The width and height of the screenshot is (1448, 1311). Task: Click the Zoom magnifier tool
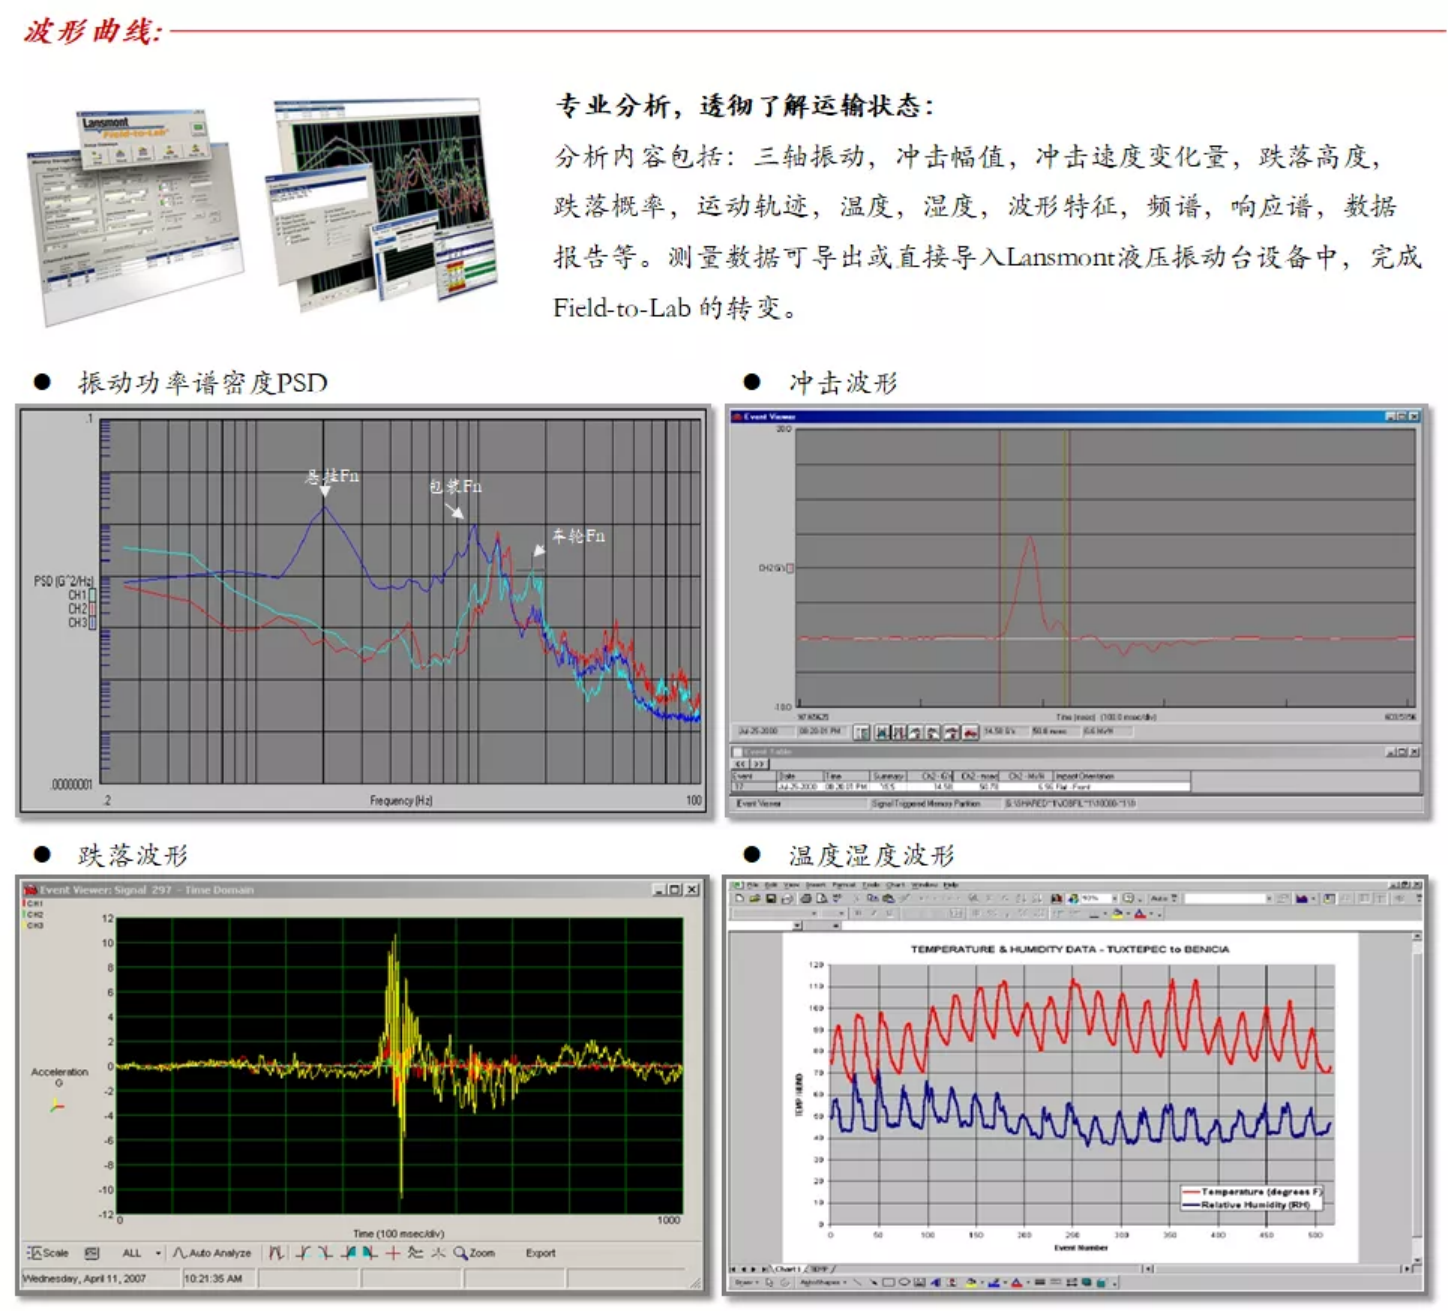474,1253
